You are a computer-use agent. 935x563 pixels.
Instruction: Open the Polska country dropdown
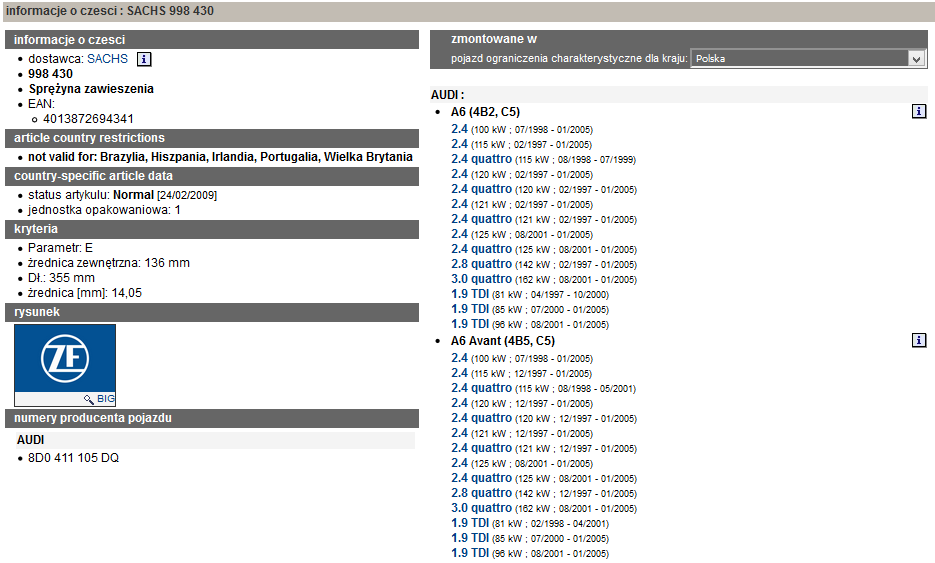click(x=808, y=58)
